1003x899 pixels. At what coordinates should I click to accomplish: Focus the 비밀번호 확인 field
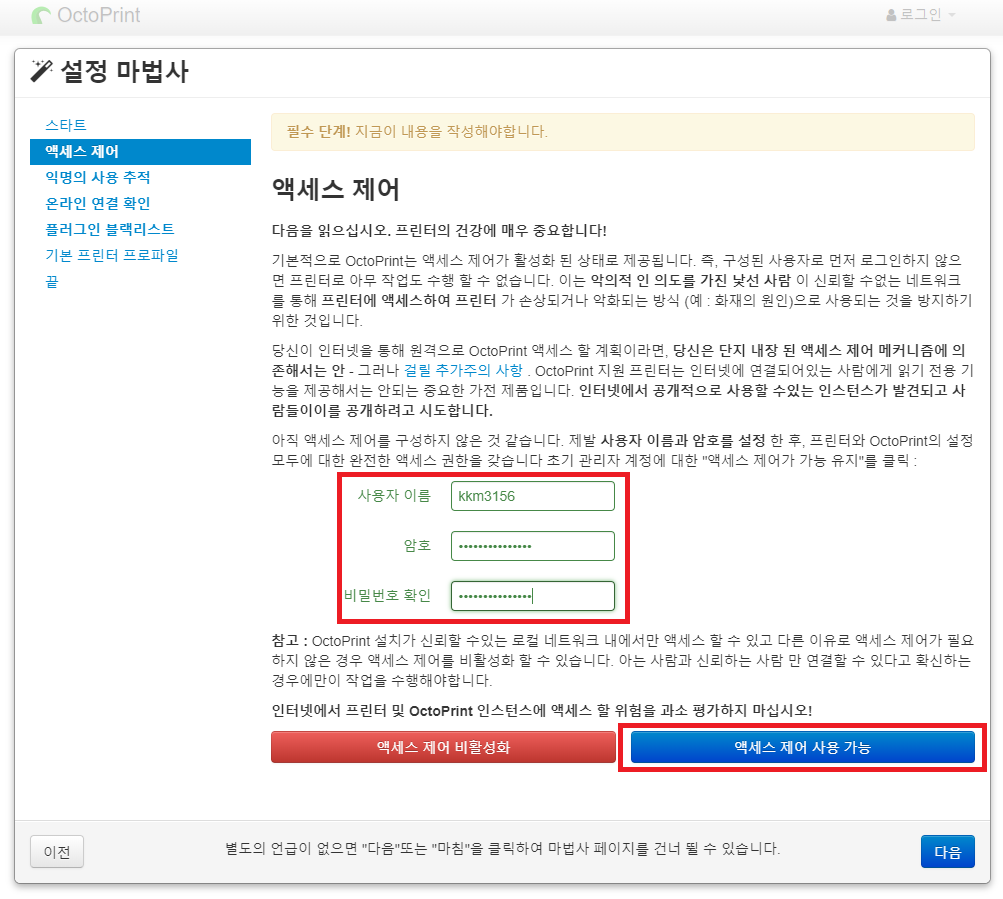click(x=533, y=596)
